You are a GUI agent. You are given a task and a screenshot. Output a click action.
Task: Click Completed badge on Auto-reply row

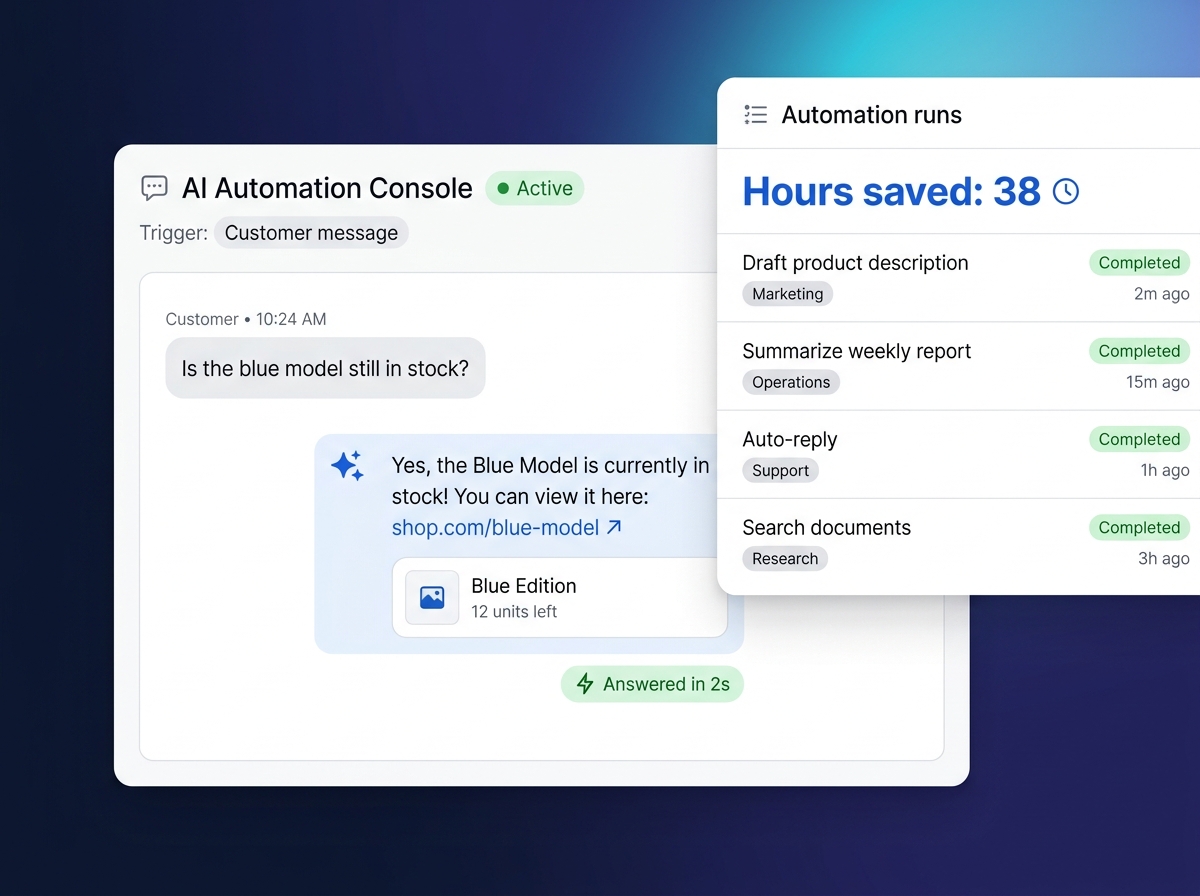[x=1139, y=439]
